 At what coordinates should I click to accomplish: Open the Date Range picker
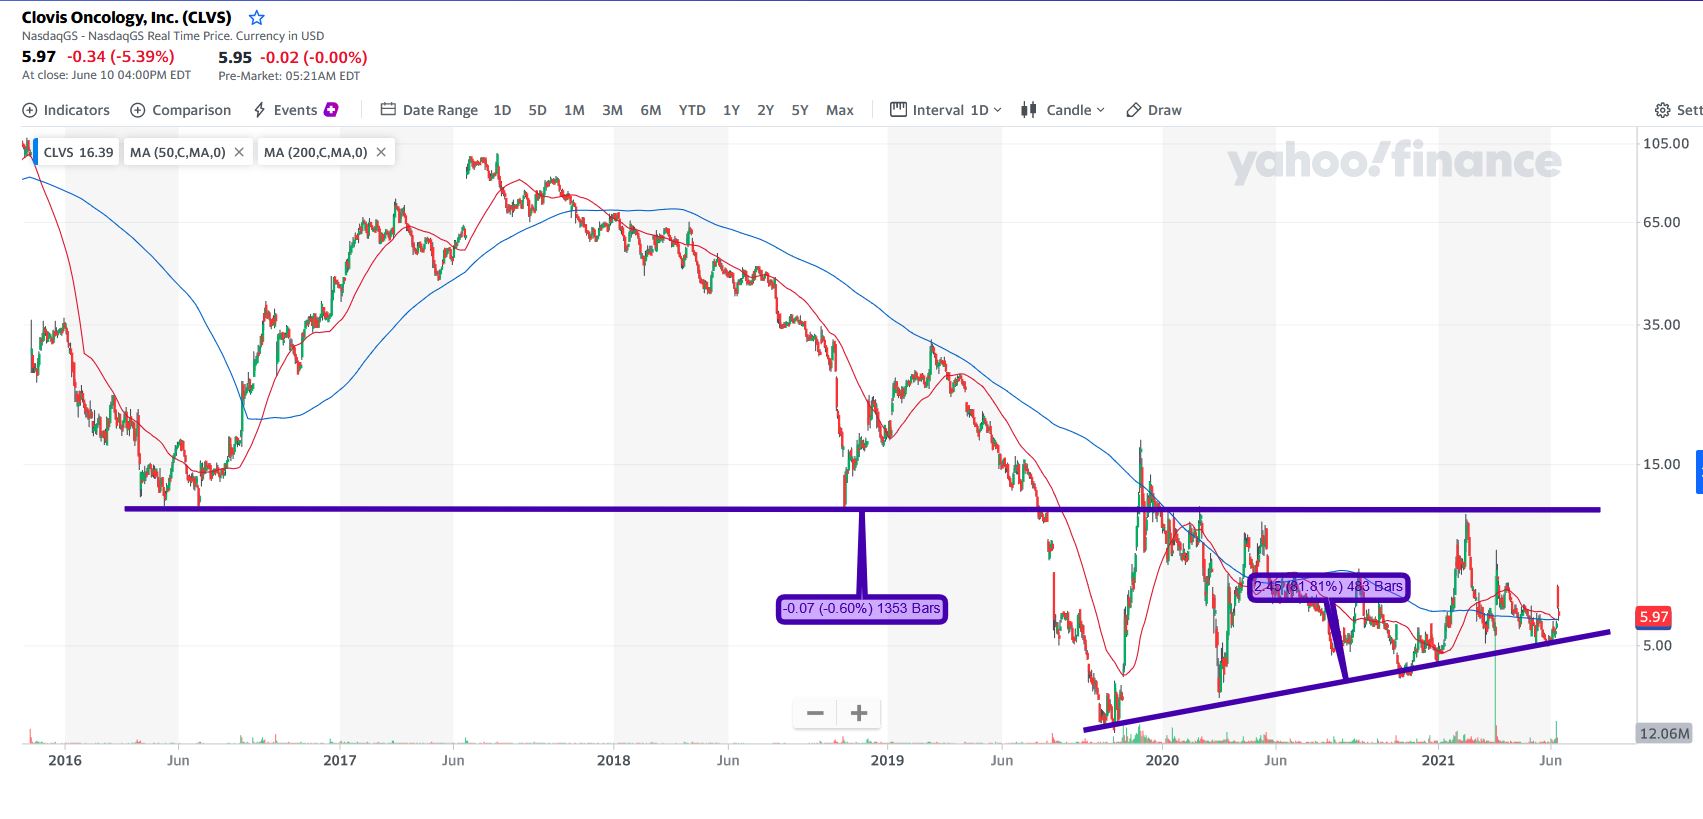coord(429,110)
